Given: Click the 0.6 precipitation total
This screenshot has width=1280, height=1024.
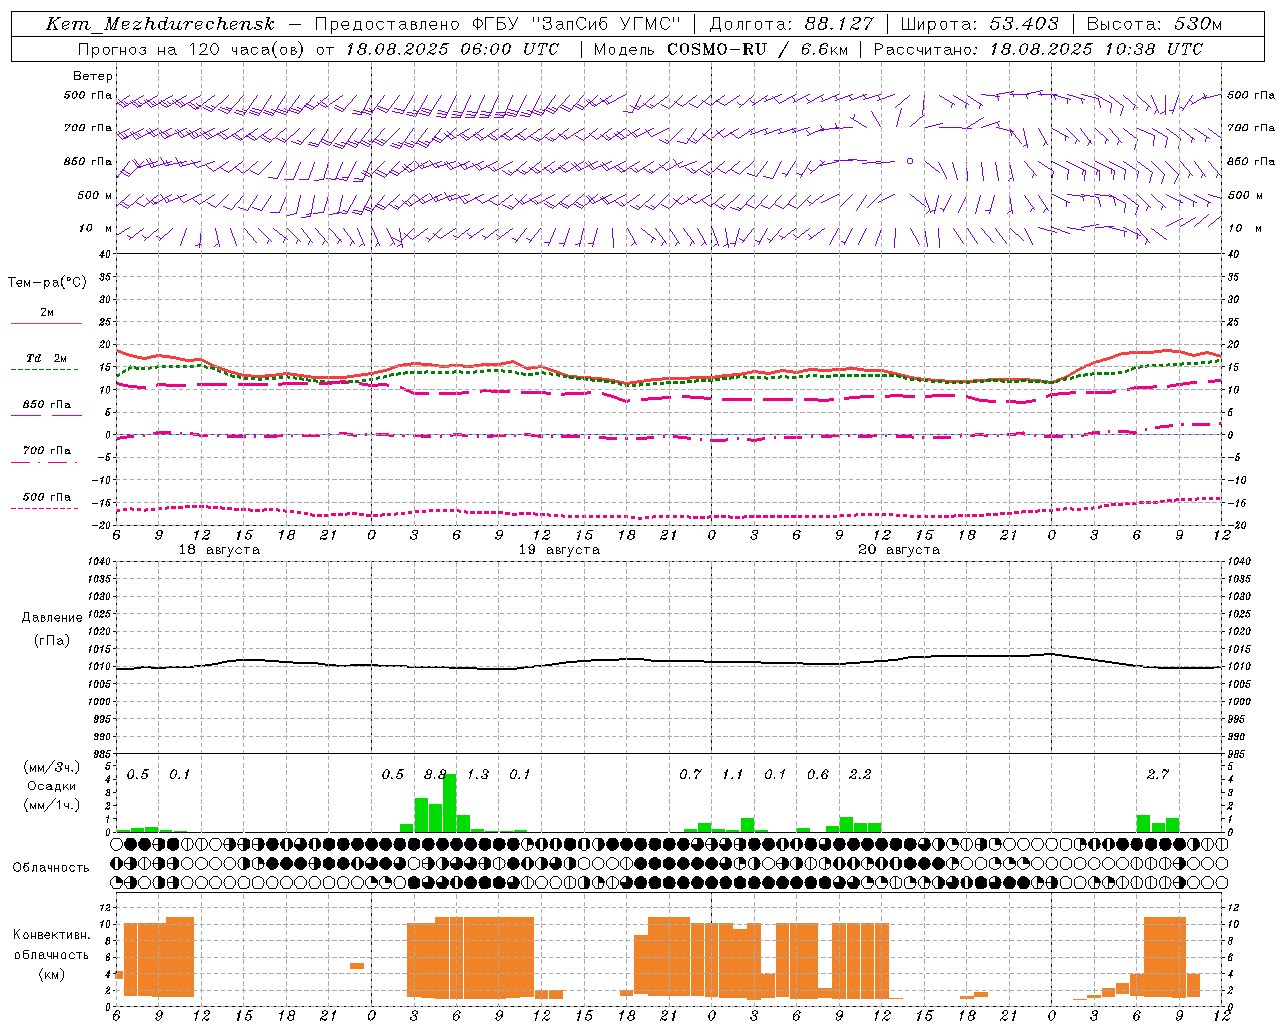Looking at the screenshot, I should pyautogui.click(x=818, y=774).
